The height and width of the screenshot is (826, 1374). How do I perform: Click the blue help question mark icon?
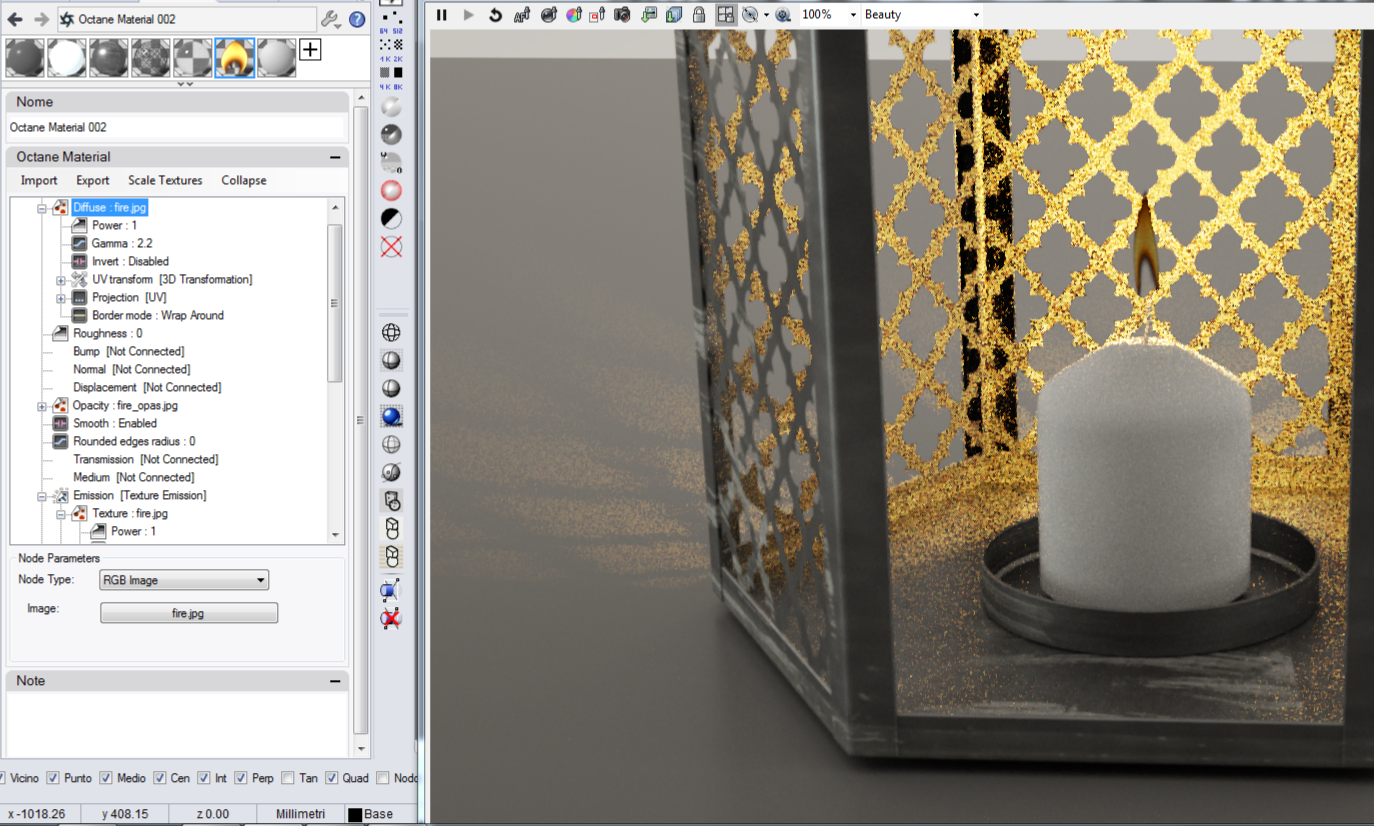pyautogui.click(x=357, y=19)
